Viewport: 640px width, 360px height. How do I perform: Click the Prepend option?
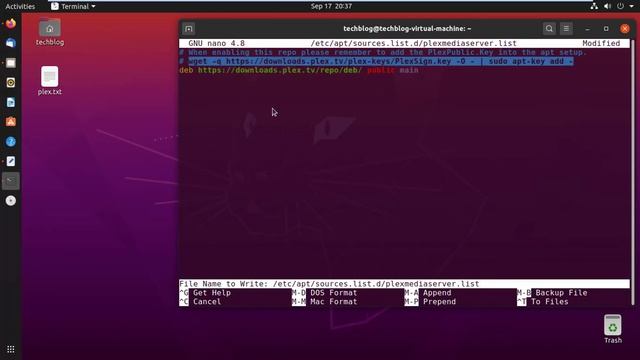(x=430, y=302)
